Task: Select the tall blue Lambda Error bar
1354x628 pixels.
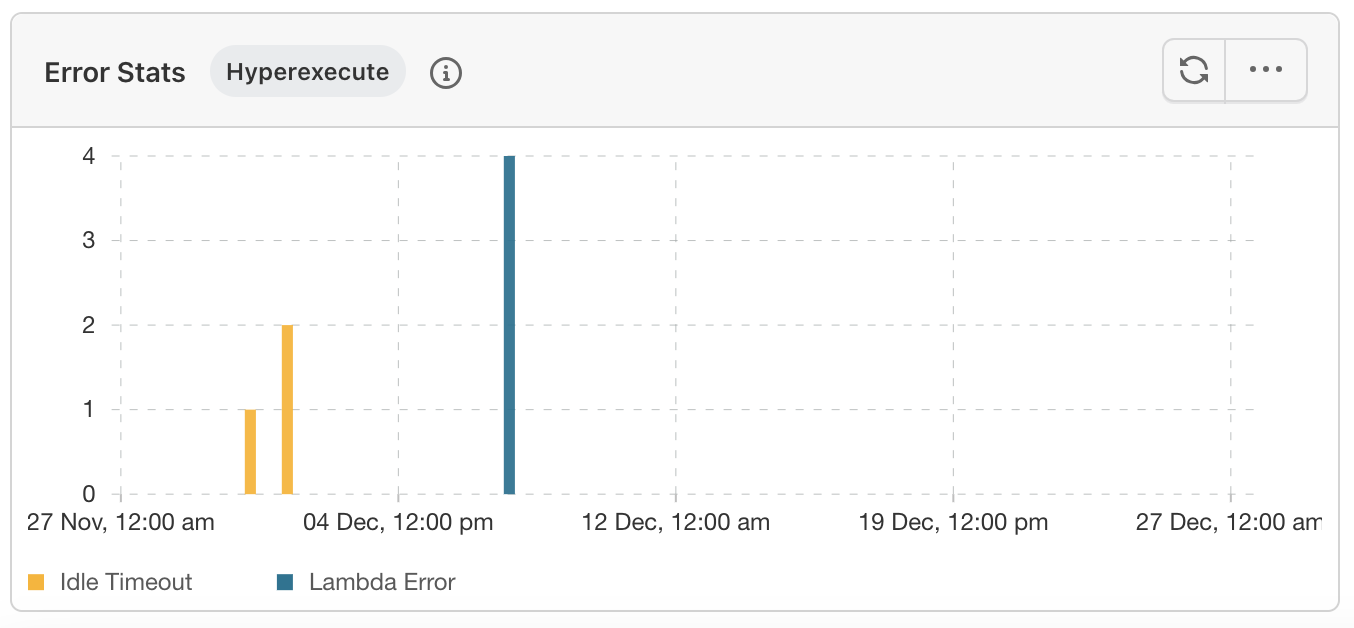Action: point(509,325)
